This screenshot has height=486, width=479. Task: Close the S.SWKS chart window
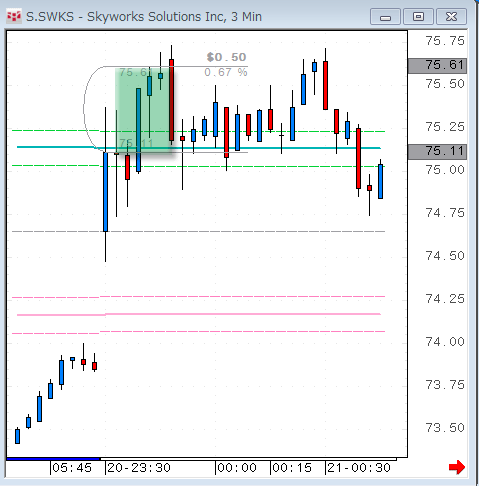(x=451, y=17)
